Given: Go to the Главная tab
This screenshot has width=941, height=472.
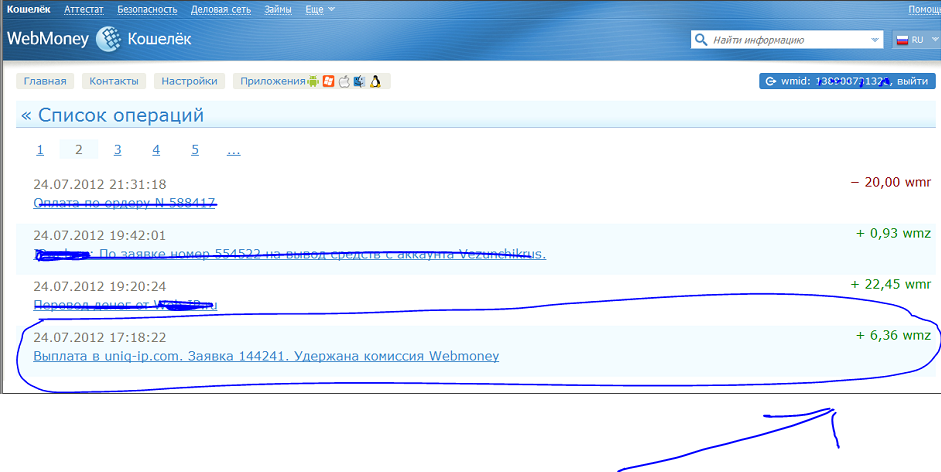Looking at the screenshot, I should tap(45, 81).
